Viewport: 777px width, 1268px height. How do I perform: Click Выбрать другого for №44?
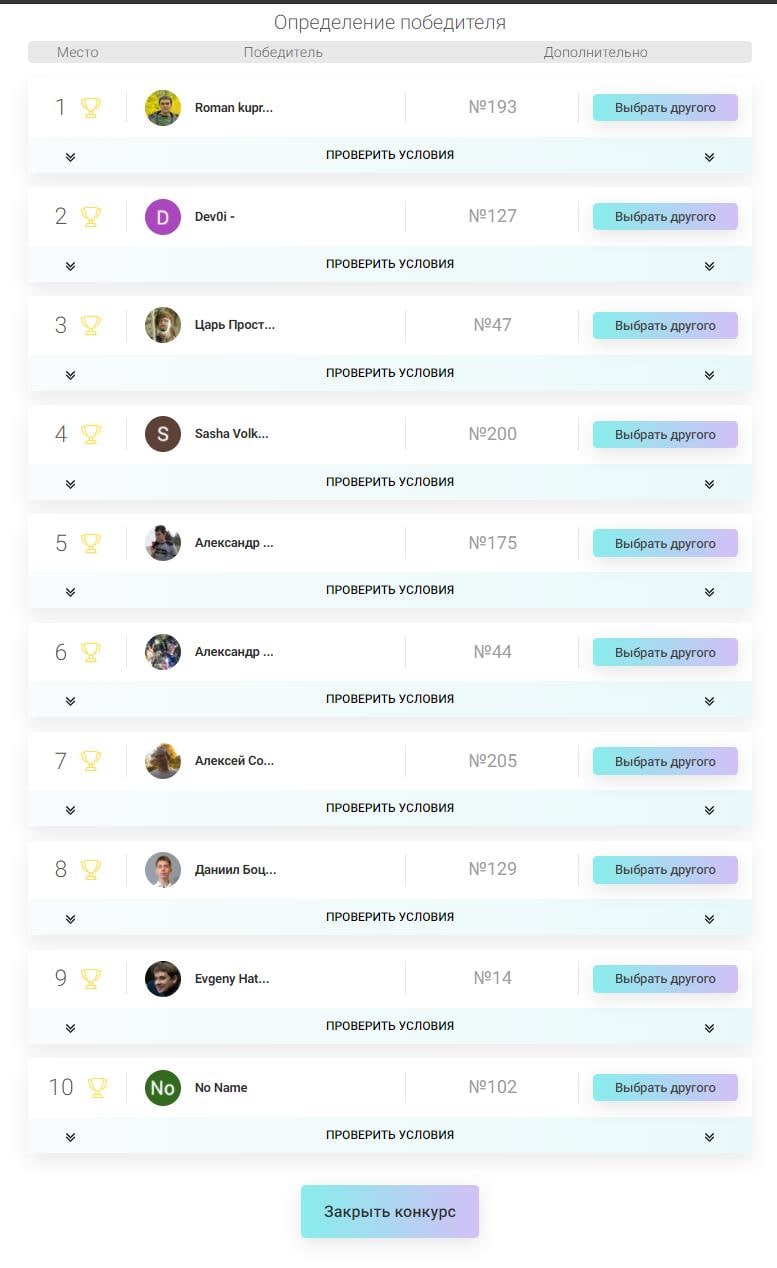[665, 652]
